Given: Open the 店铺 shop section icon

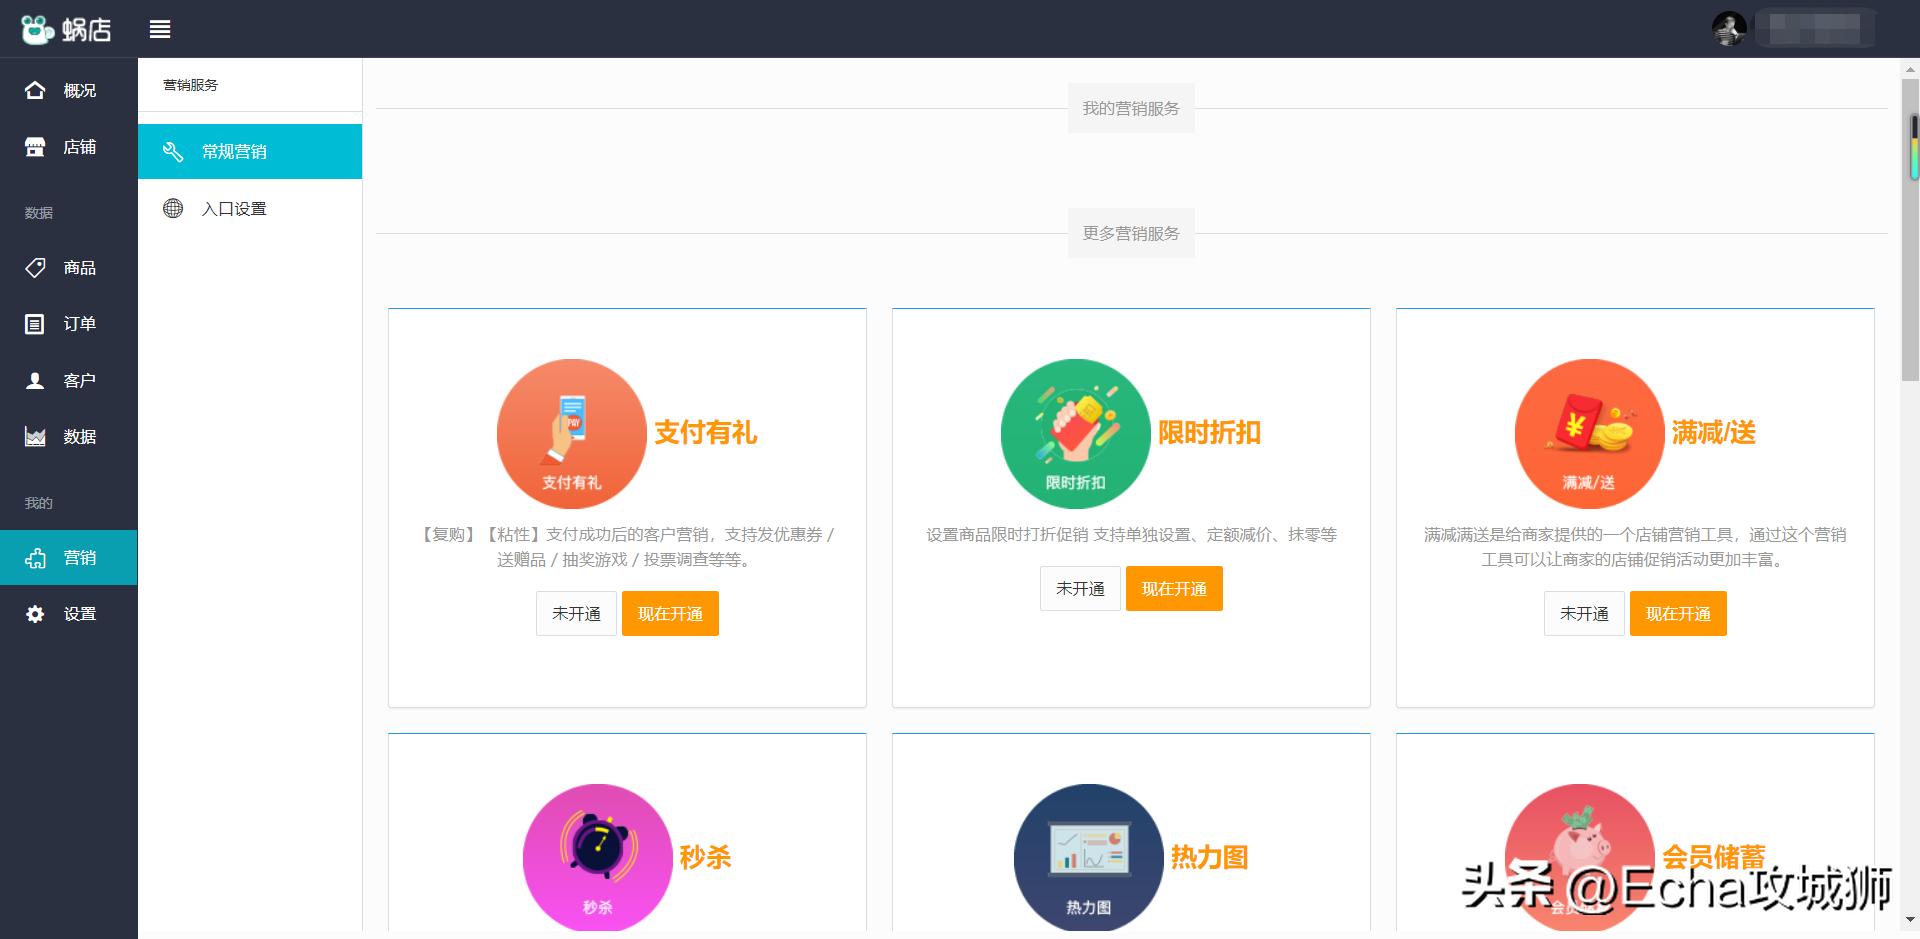Looking at the screenshot, I should pyautogui.click(x=36, y=146).
